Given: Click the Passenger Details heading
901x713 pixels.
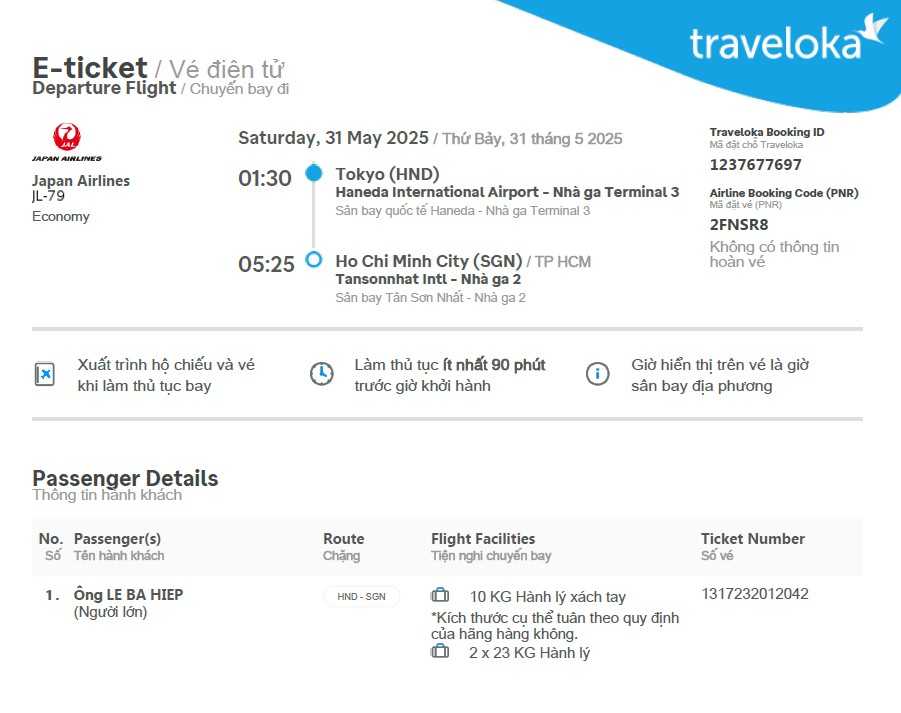Looking at the screenshot, I should point(125,478).
